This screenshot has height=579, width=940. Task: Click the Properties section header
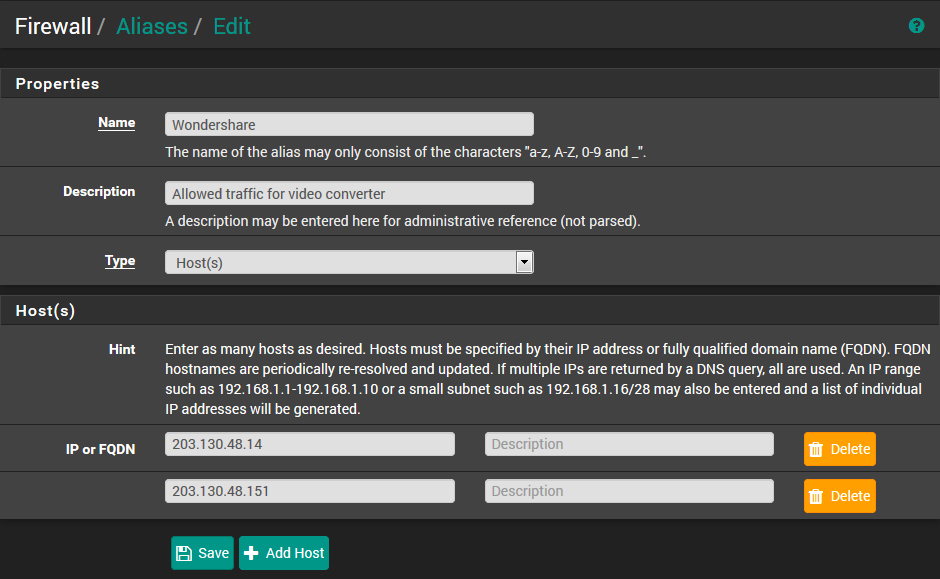pos(57,84)
